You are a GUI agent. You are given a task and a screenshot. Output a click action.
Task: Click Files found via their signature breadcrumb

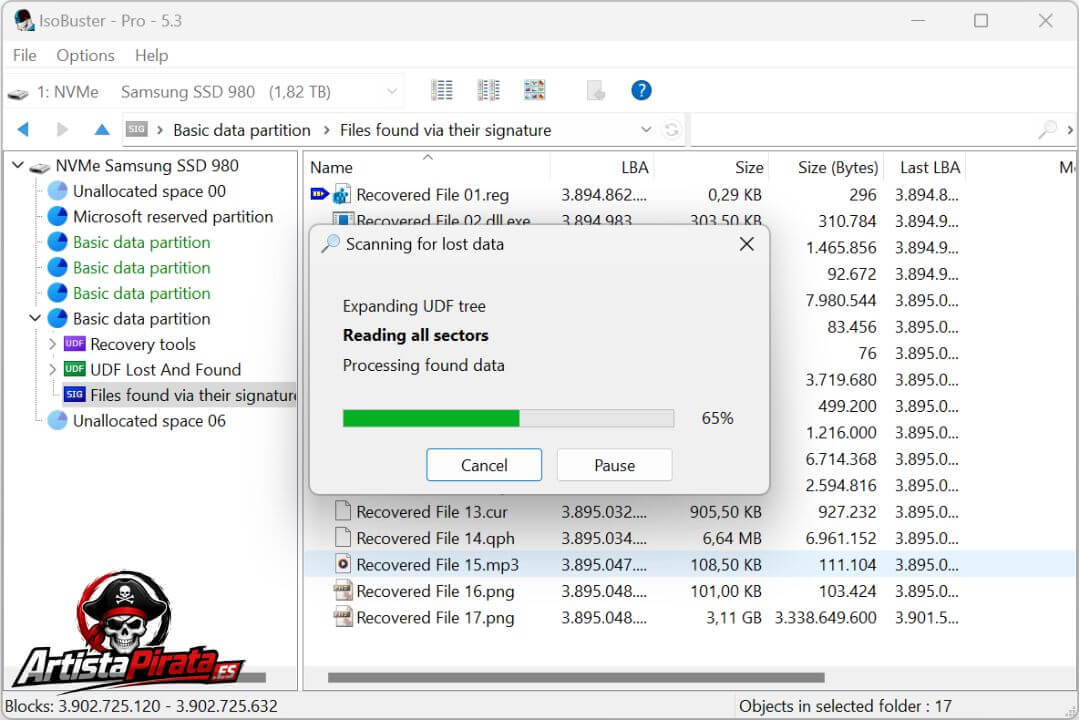[446, 130]
